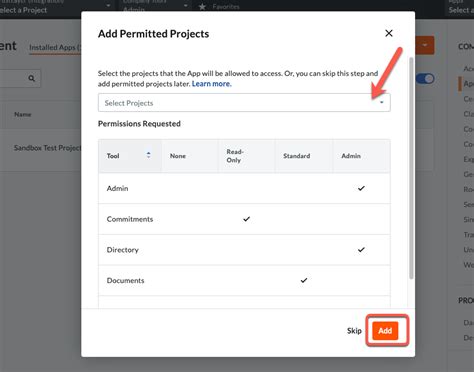Viewport: 474px width, 372px height.
Task: Click the search magnifier icon
Action: [x=31, y=78]
